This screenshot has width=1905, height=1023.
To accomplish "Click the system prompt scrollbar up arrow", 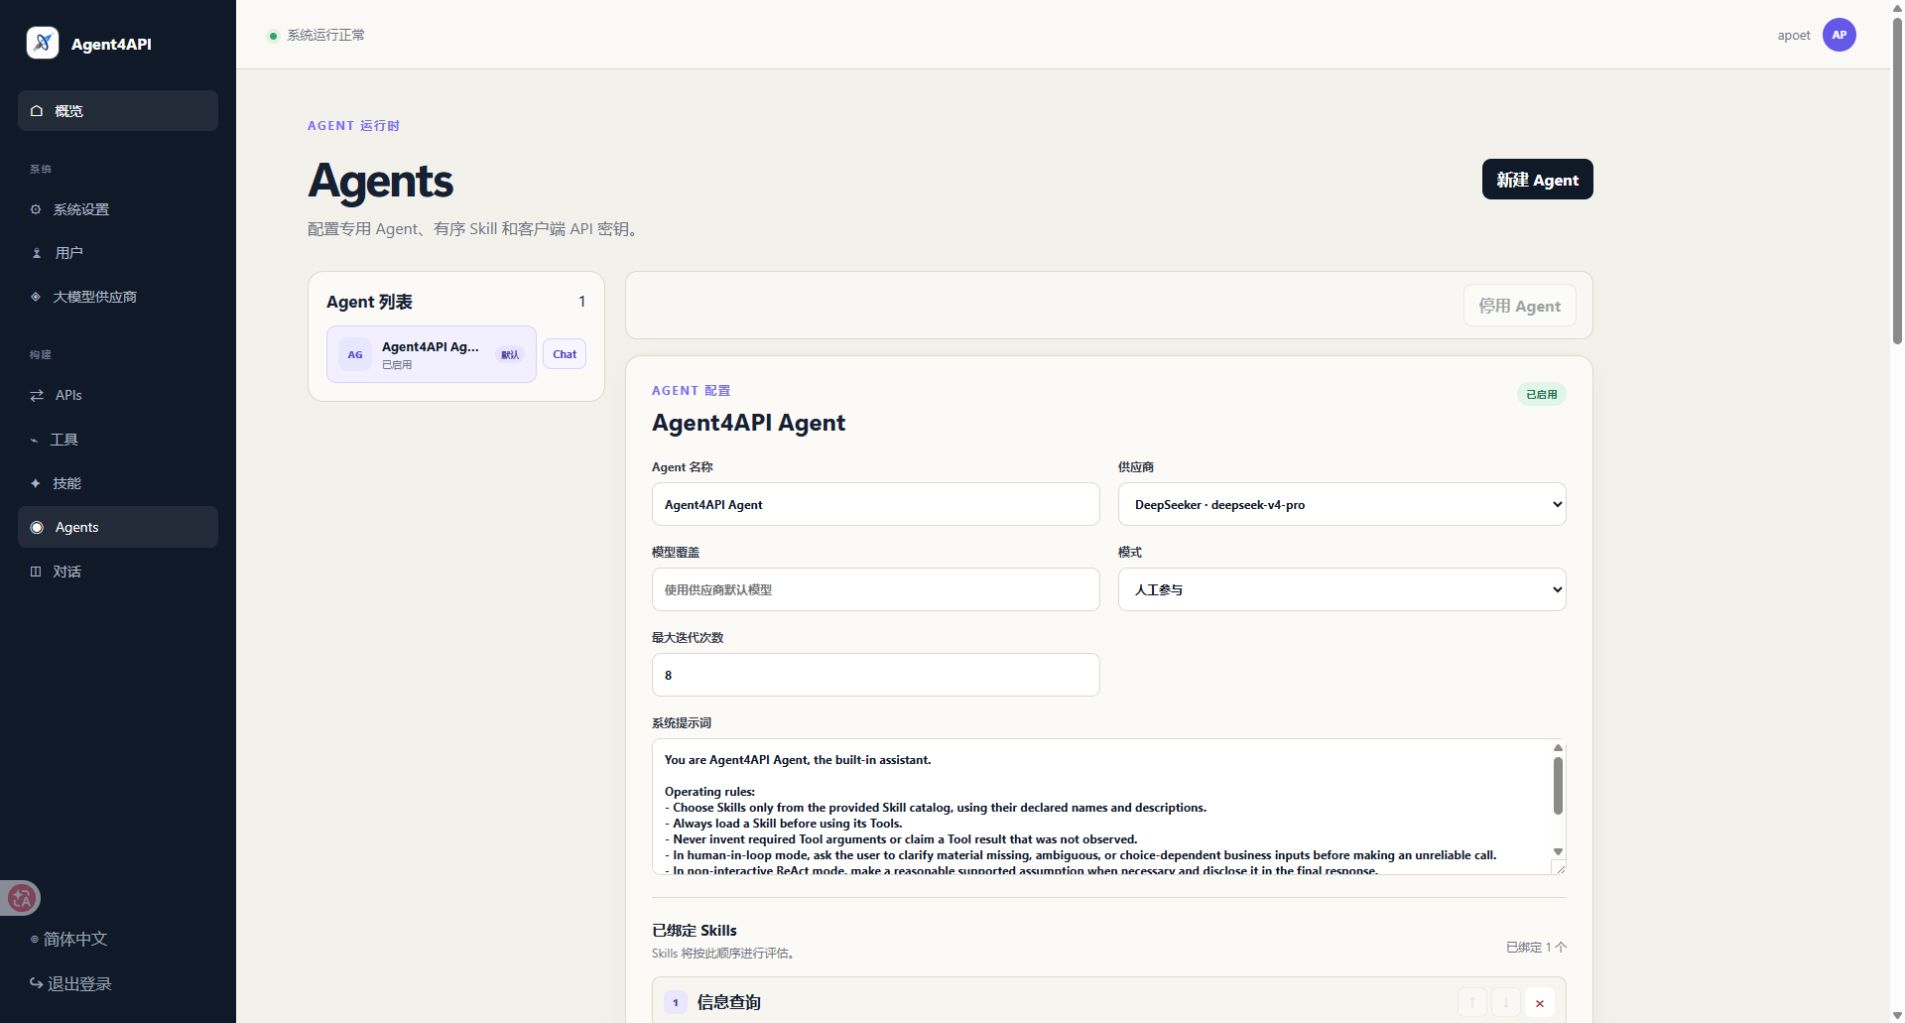I will [1557, 748].
